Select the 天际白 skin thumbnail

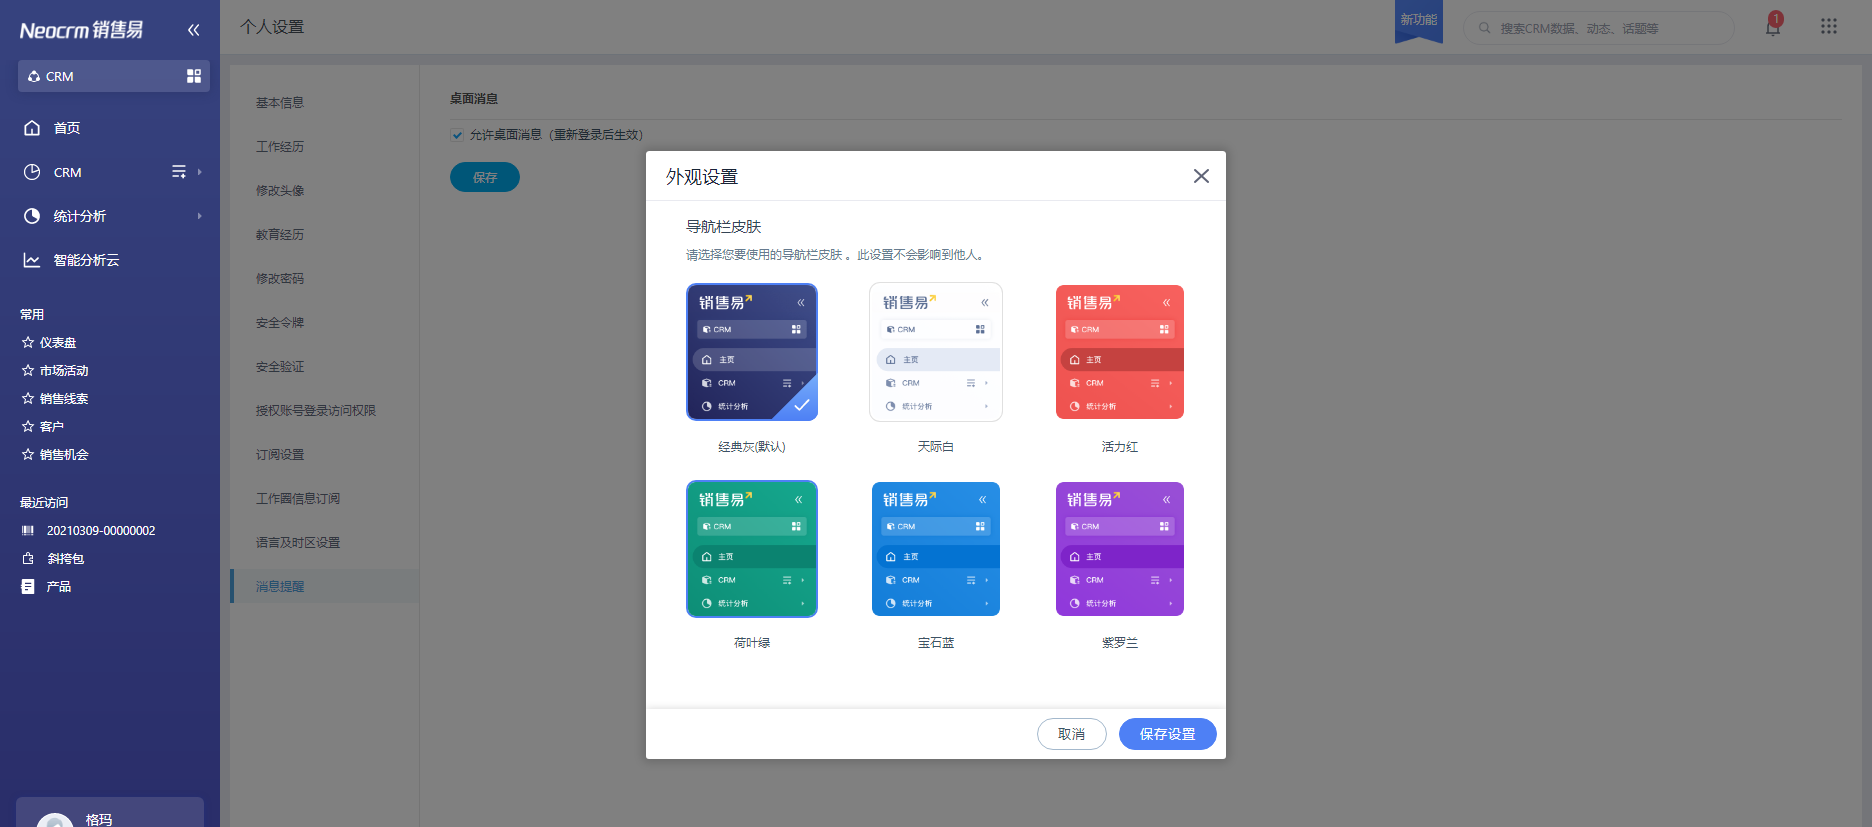[x=936, y=352]
